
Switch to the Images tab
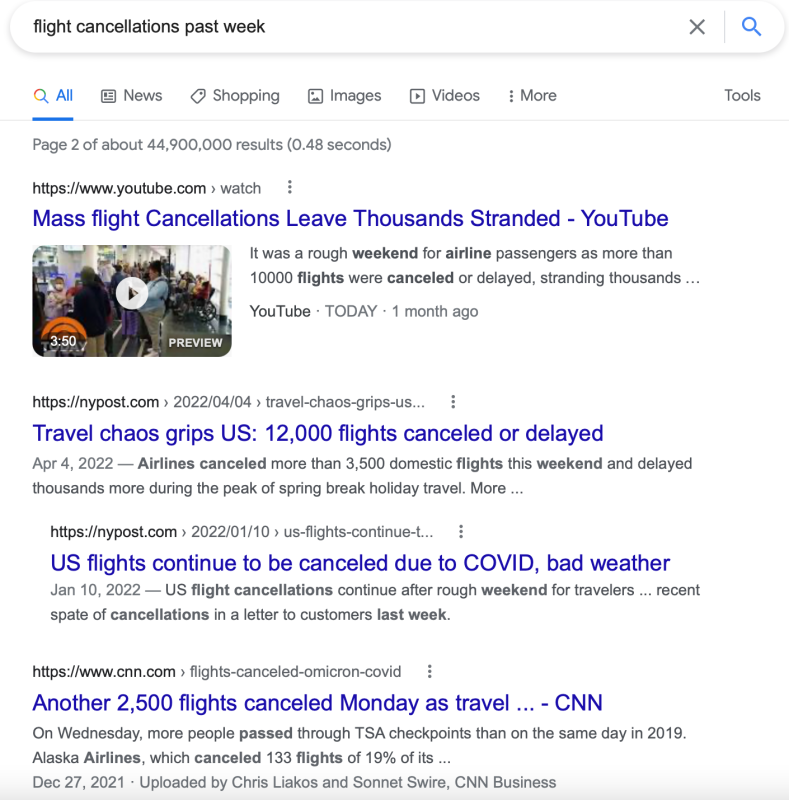click(344, 95)
